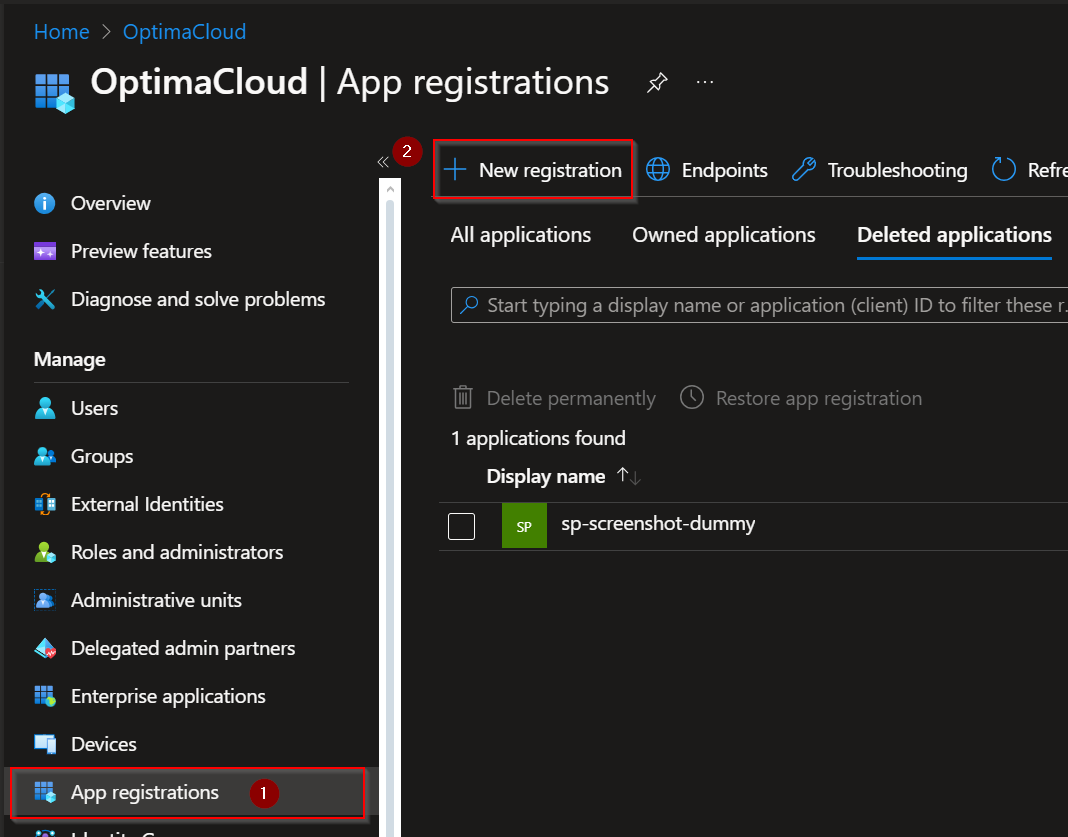Click Delete permanently
This screenshot has height=837, width=1068.
click(571, 398)
